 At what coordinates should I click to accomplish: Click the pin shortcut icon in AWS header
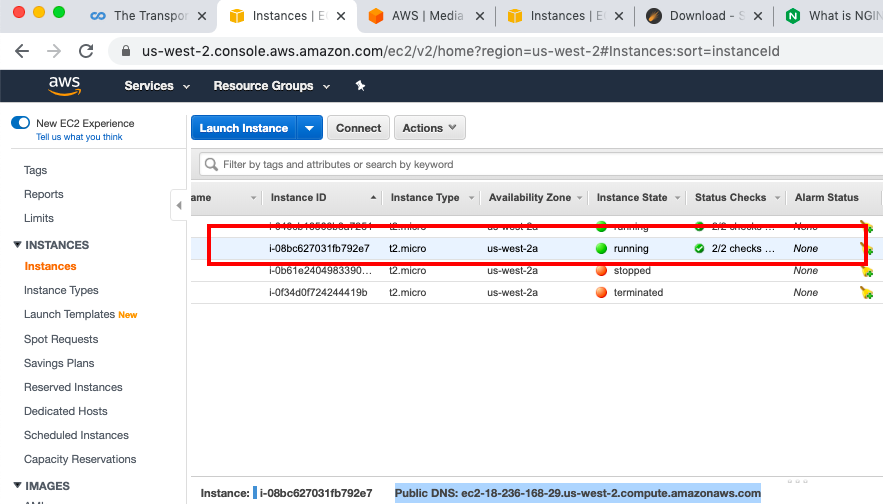(360, 86)
